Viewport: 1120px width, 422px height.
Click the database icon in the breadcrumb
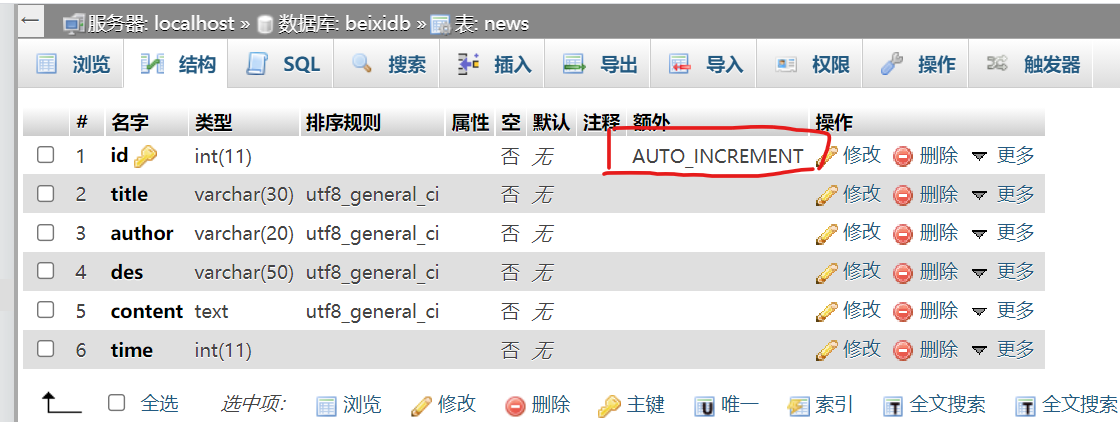pos(265,24)
